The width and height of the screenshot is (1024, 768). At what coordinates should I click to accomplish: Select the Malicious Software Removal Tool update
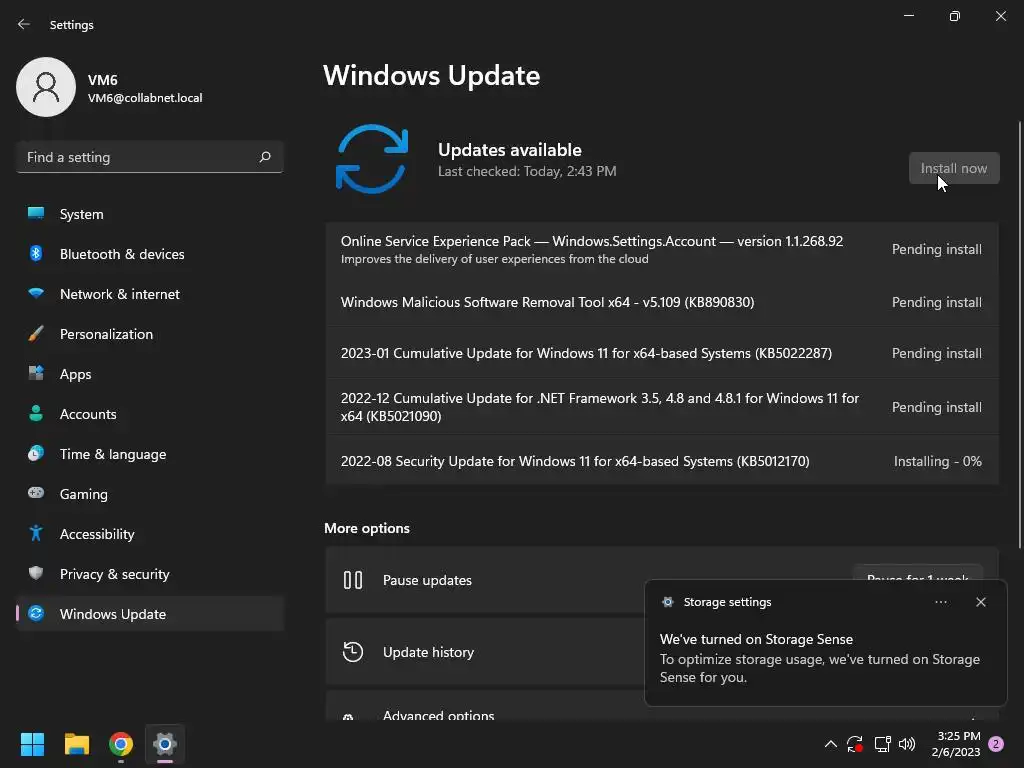pyautogui.click(x=662, y=302)
